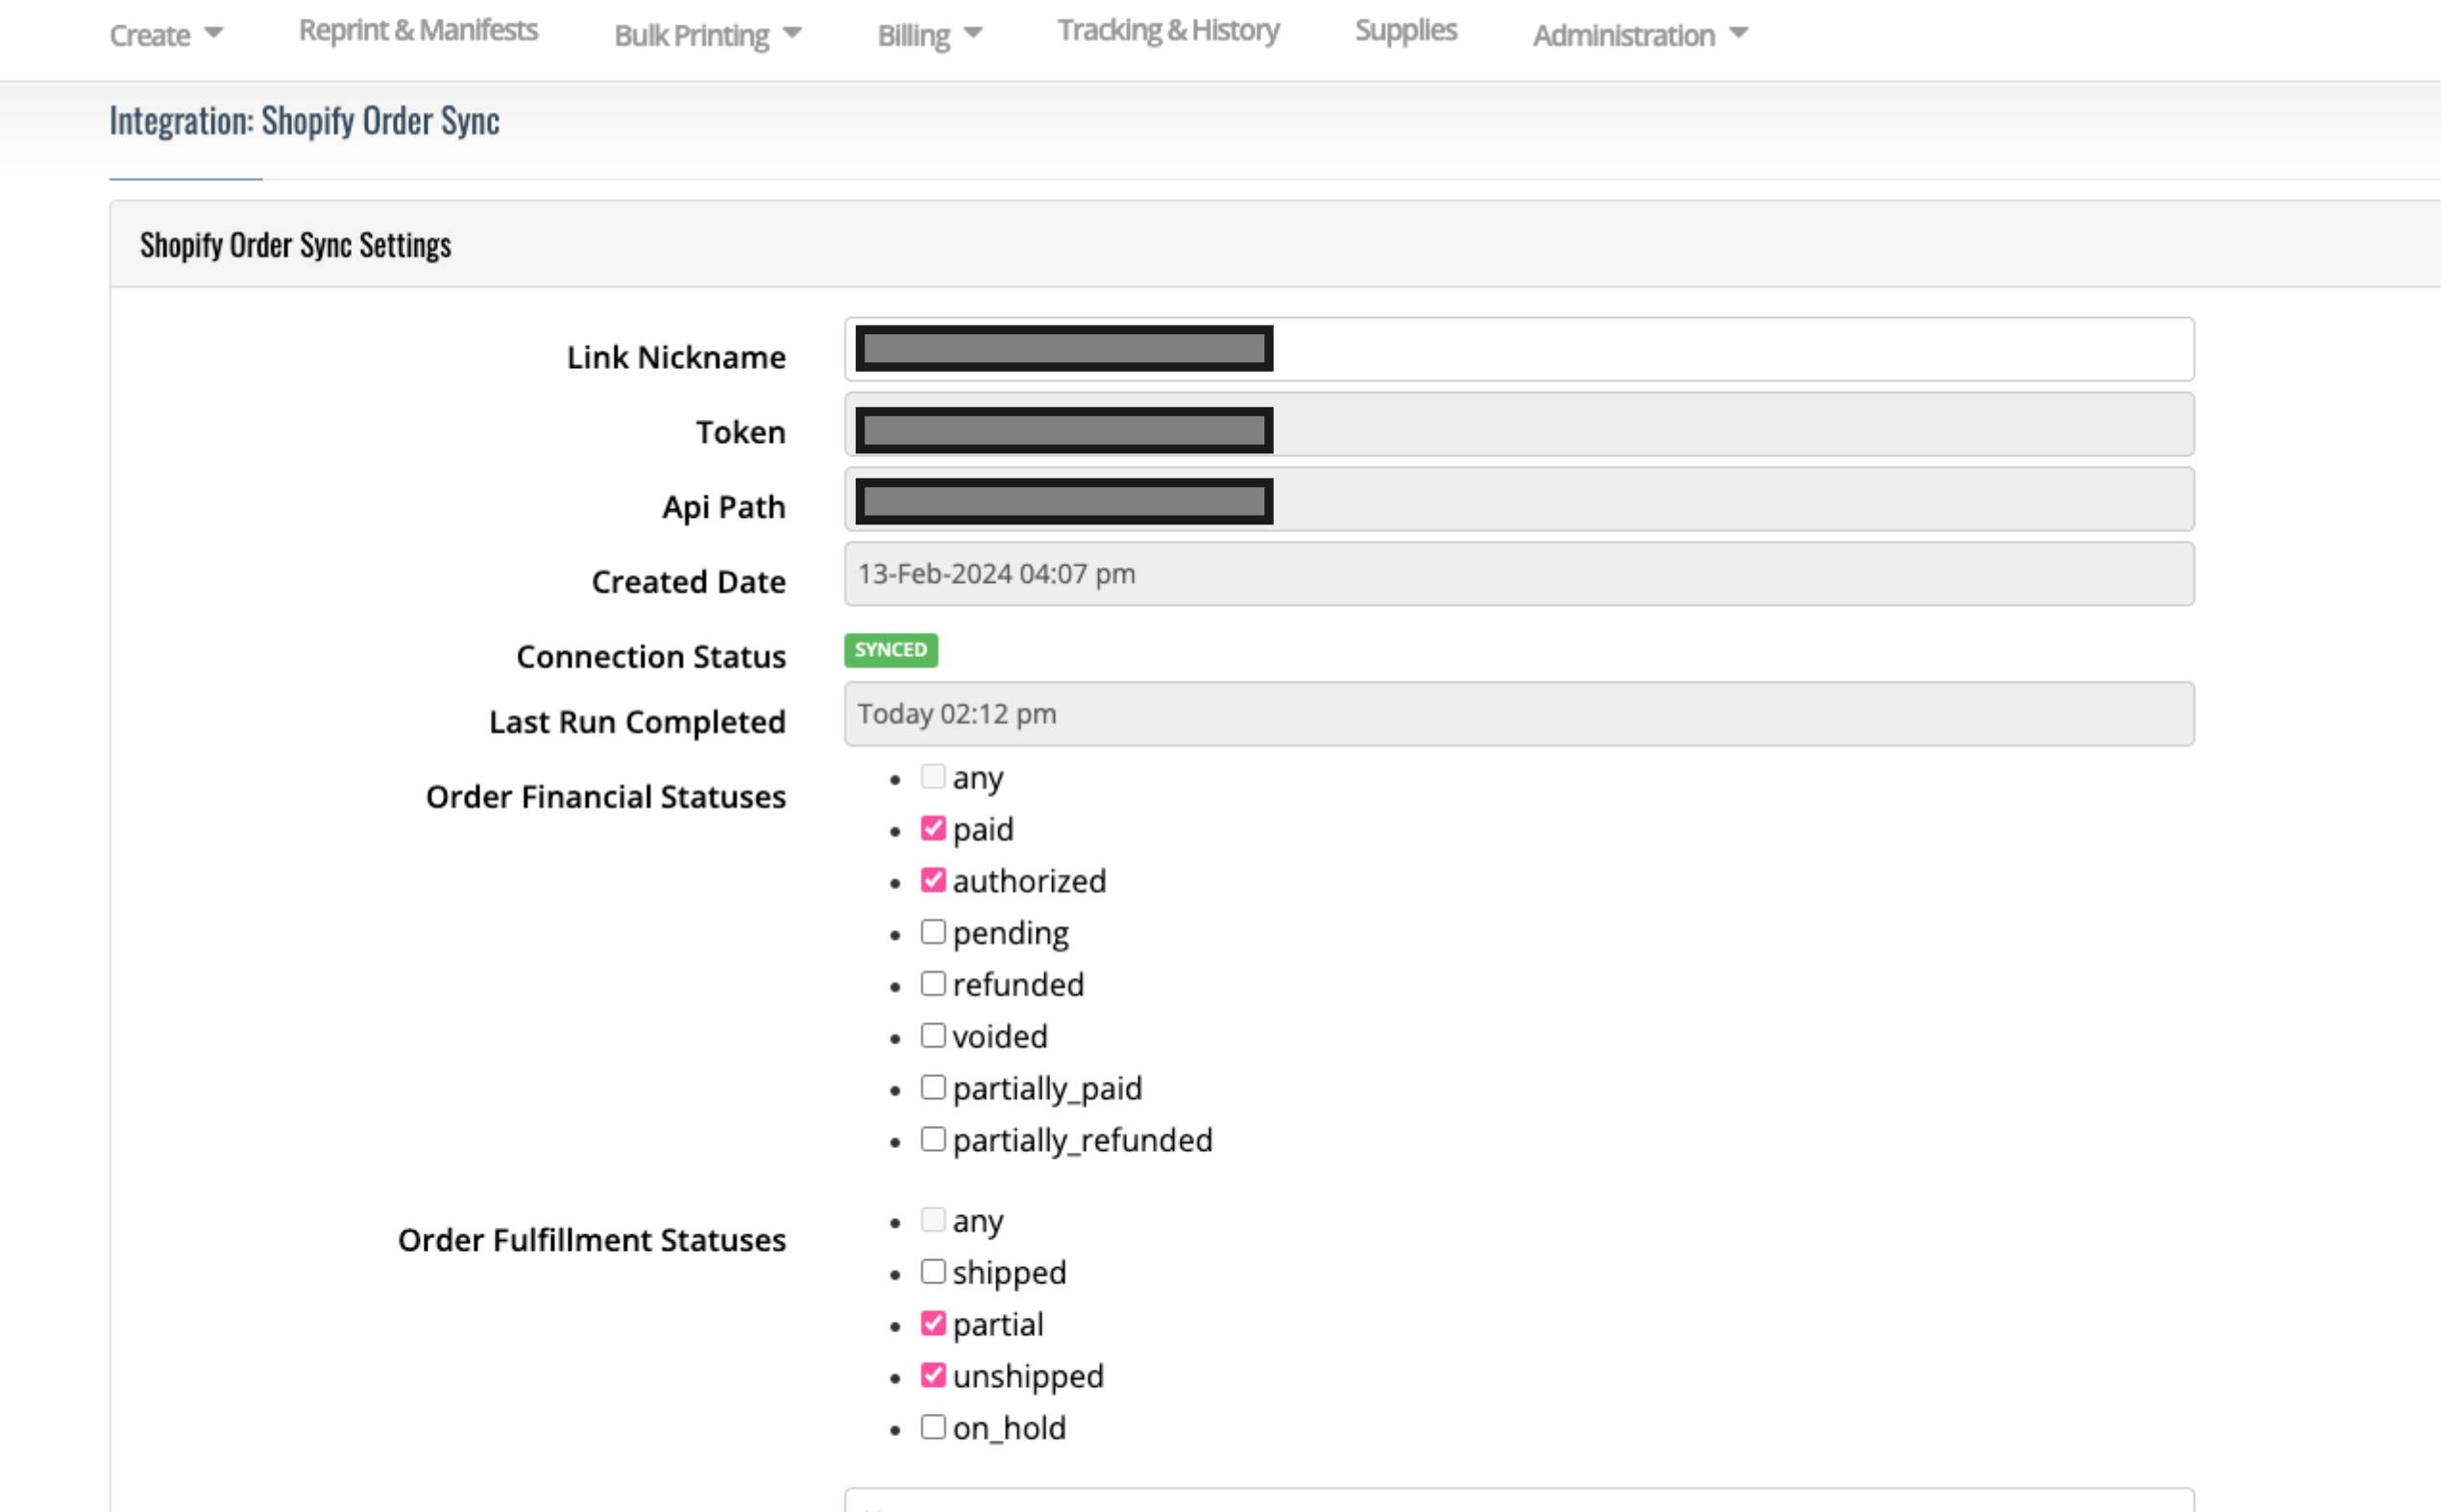
Task: Enable the 'on_hold' fulfillment status
Action: 932,1427
